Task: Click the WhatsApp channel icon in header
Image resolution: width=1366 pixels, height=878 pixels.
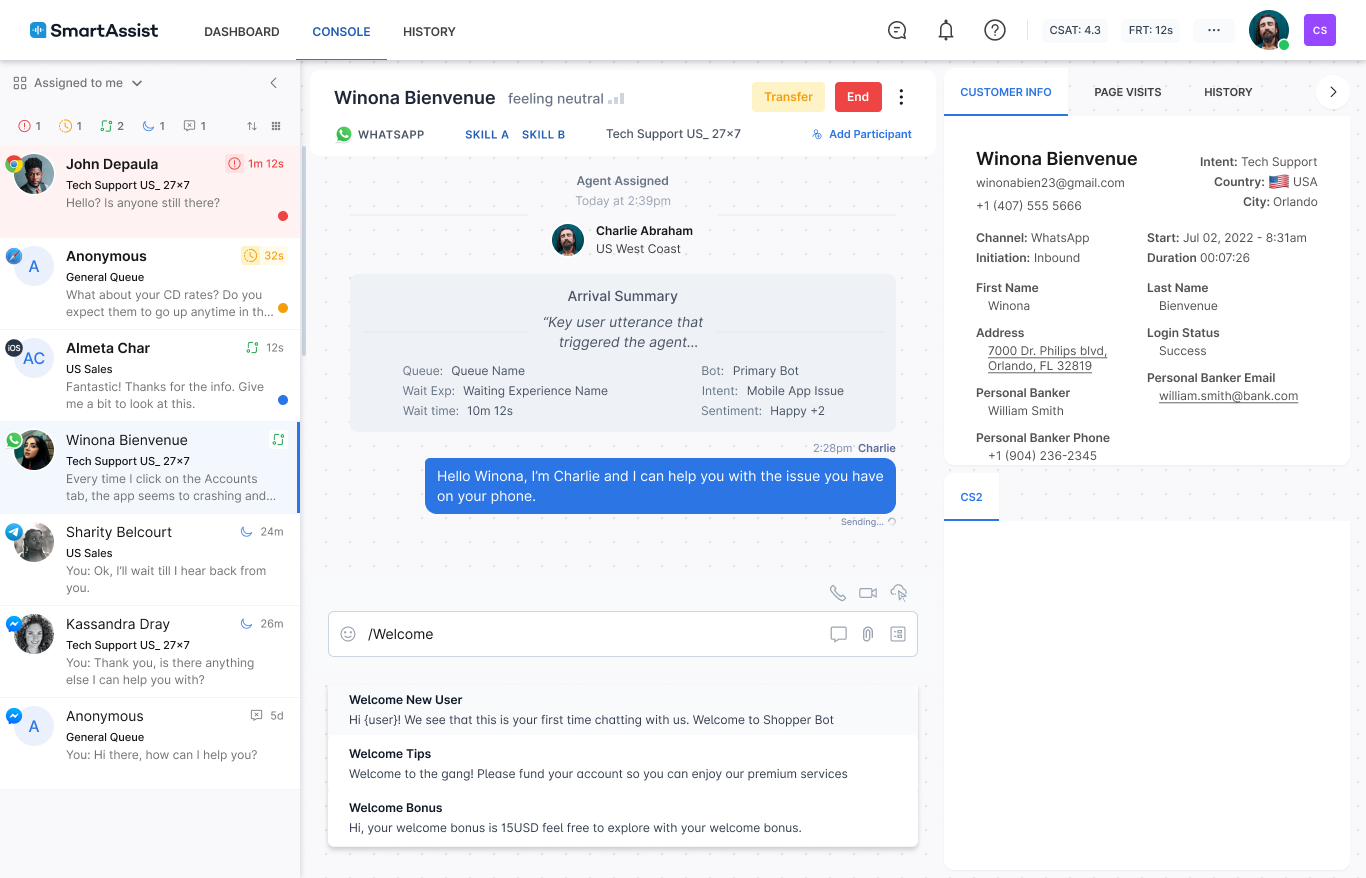Action: 344,134
